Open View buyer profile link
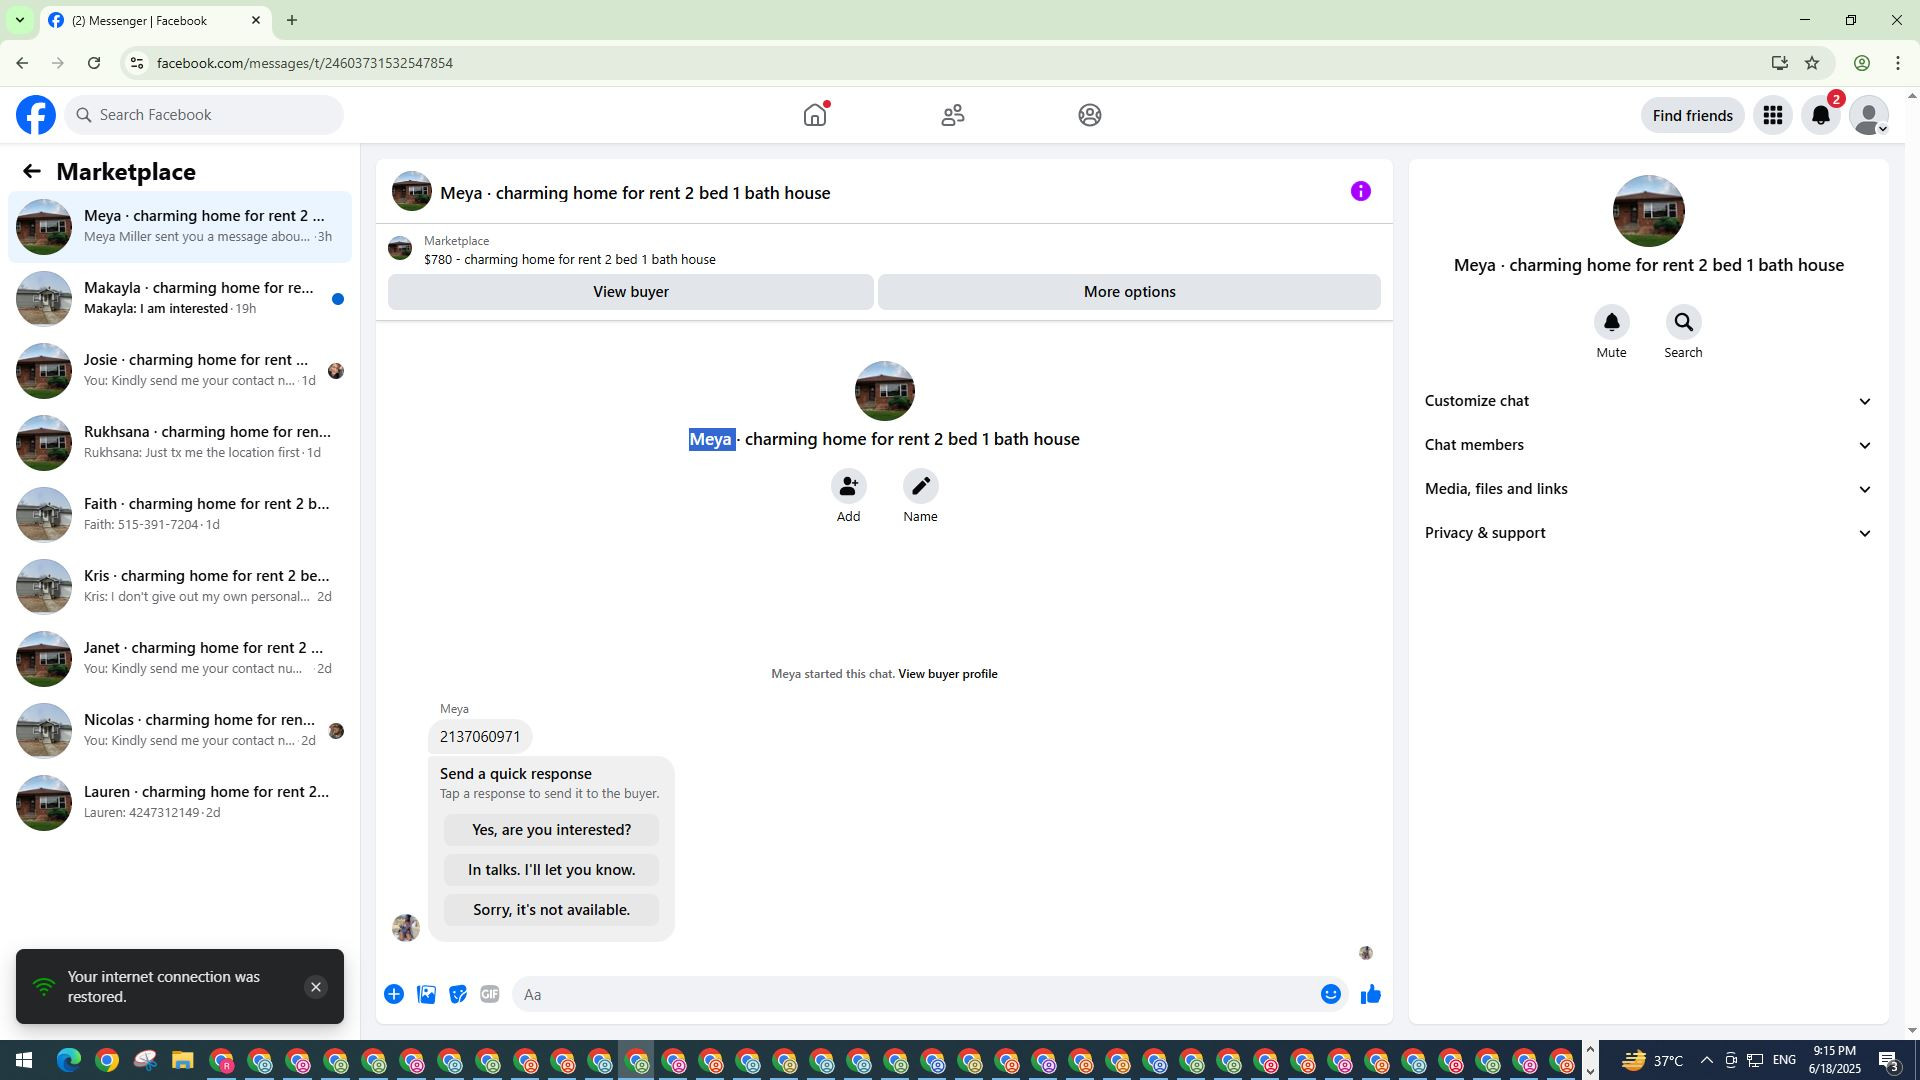The image size is (1920, 1080). tap(947, 674)
